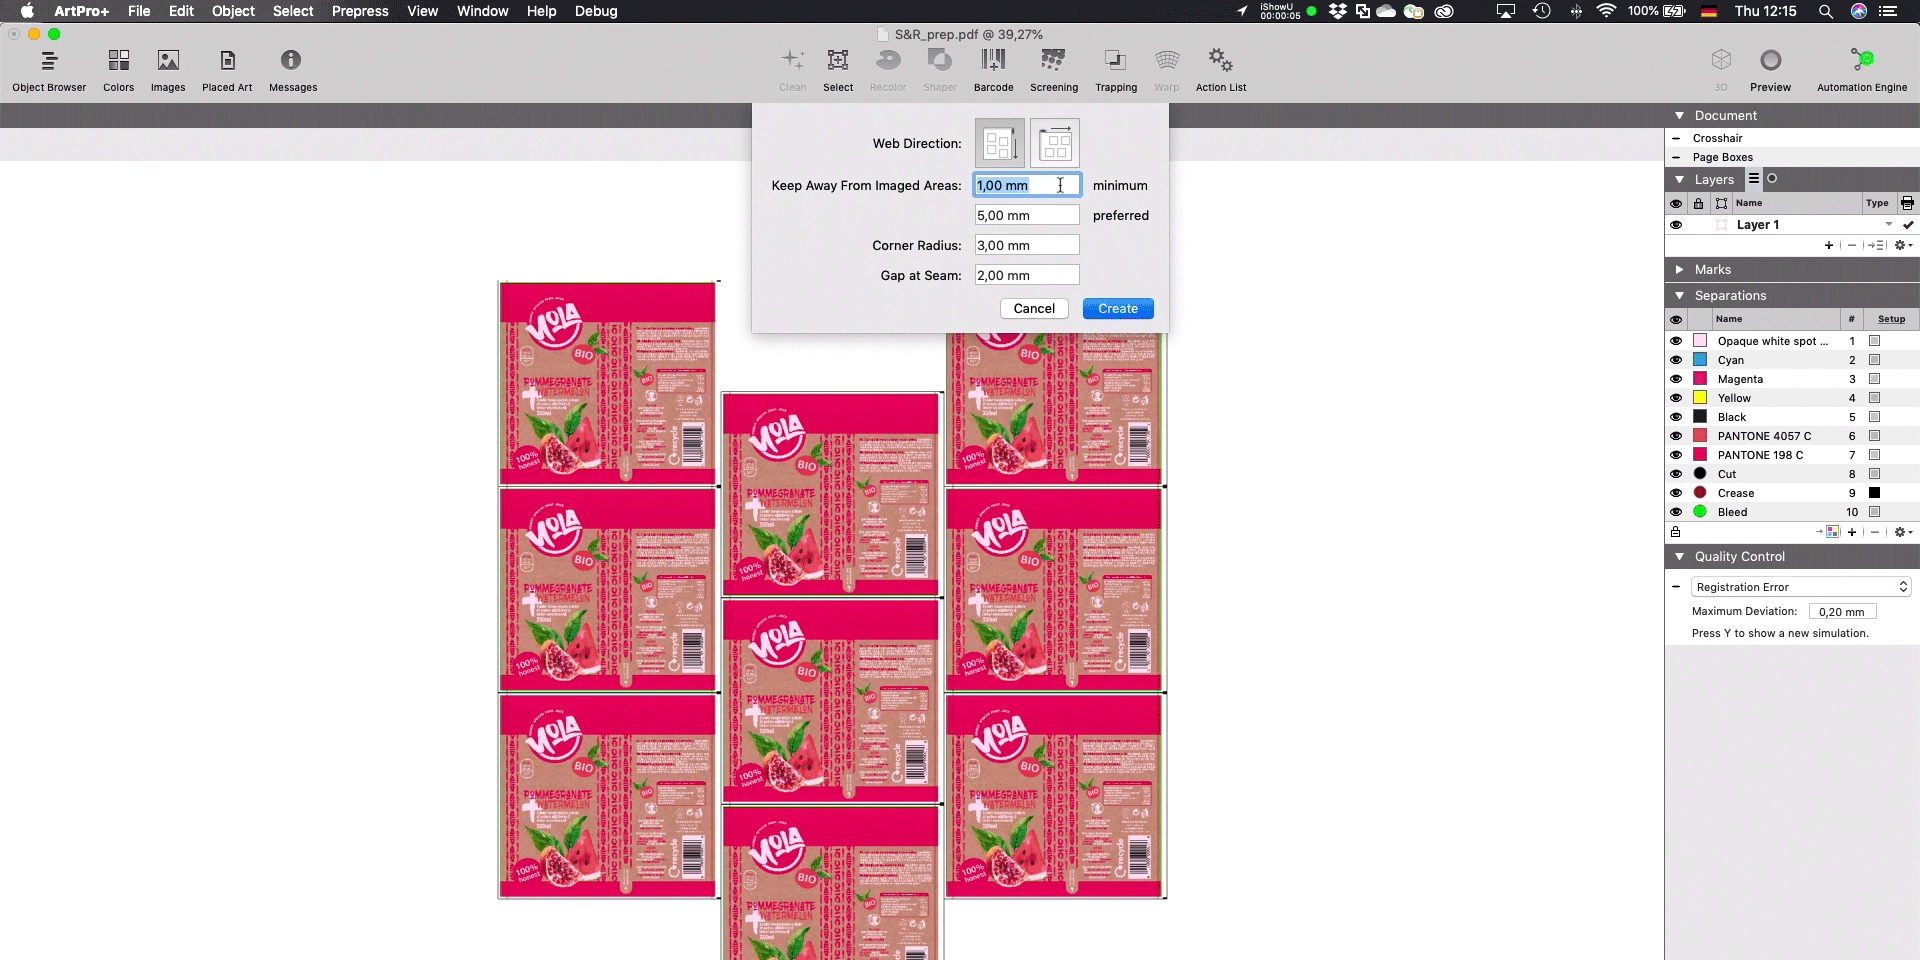Screen dimensions: 1920x960
Task: Click the Setup link in Separations header
Action: pos(1891,319)
